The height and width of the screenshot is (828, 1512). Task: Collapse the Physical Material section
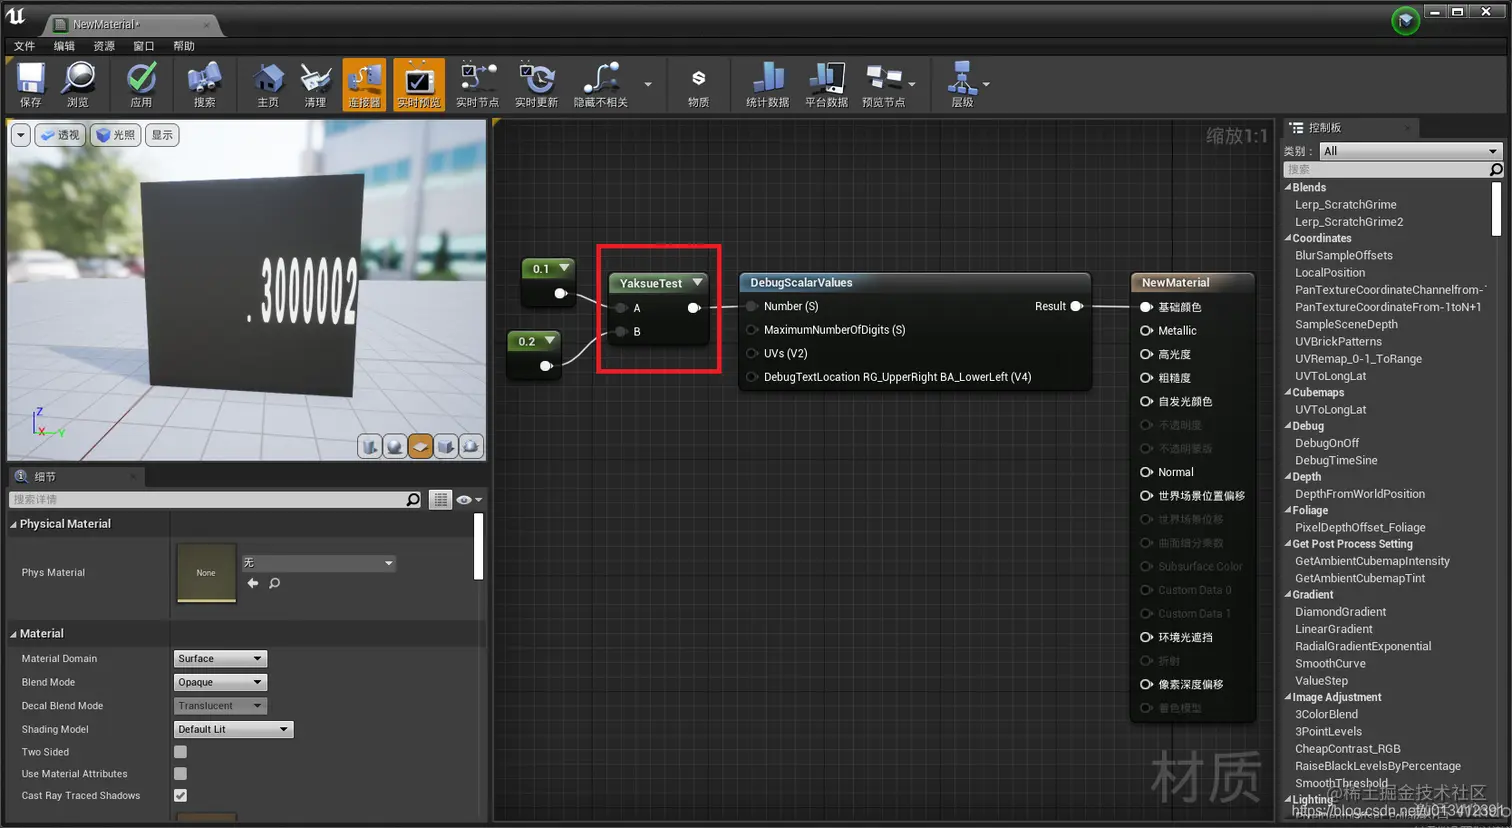tap(14, 524)
